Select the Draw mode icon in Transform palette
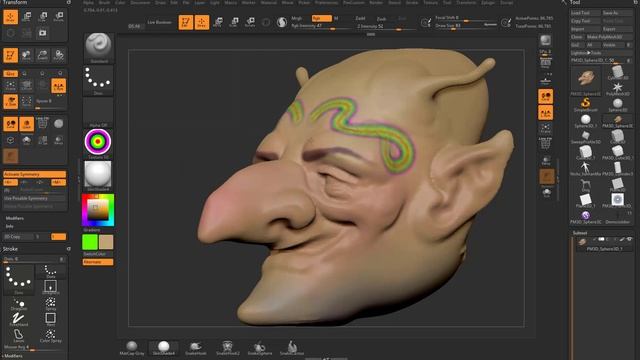 11,17
